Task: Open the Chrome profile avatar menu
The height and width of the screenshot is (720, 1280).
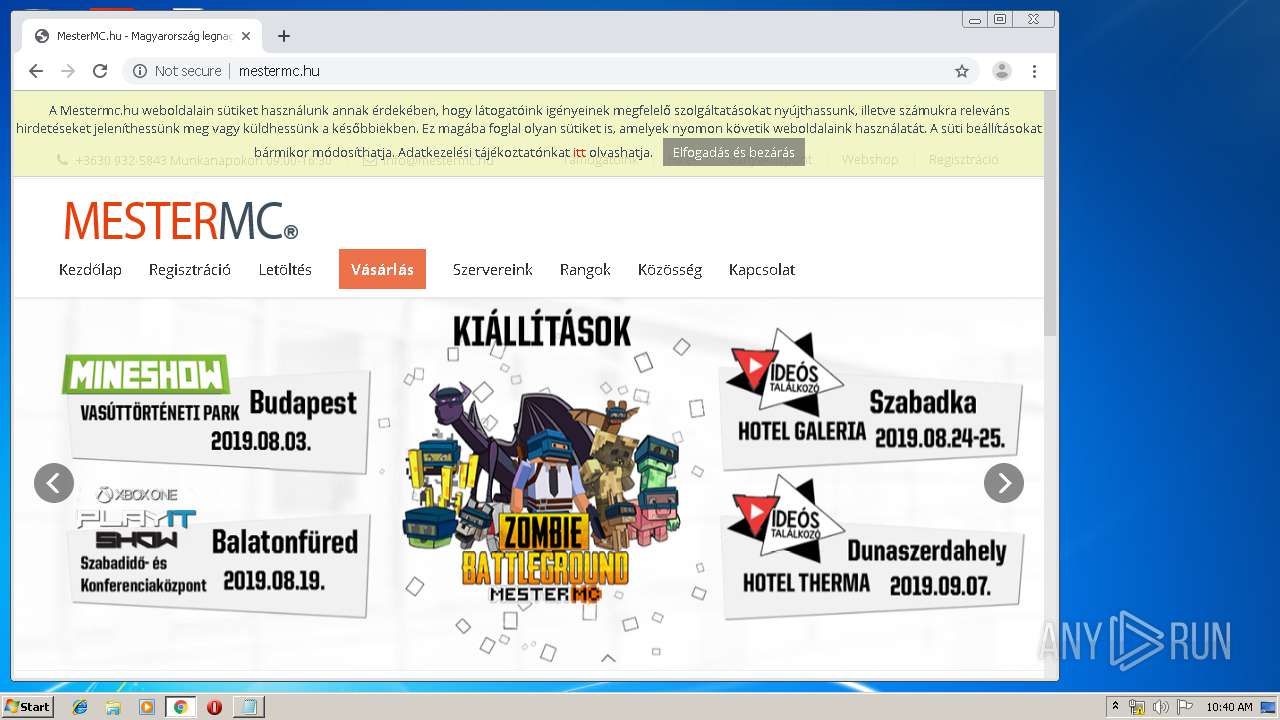Action: [x=1001, y=71]
